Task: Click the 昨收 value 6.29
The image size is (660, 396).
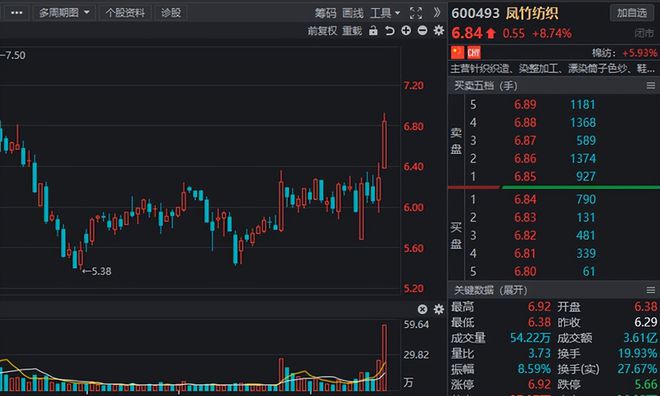Action: click(645, 322)
